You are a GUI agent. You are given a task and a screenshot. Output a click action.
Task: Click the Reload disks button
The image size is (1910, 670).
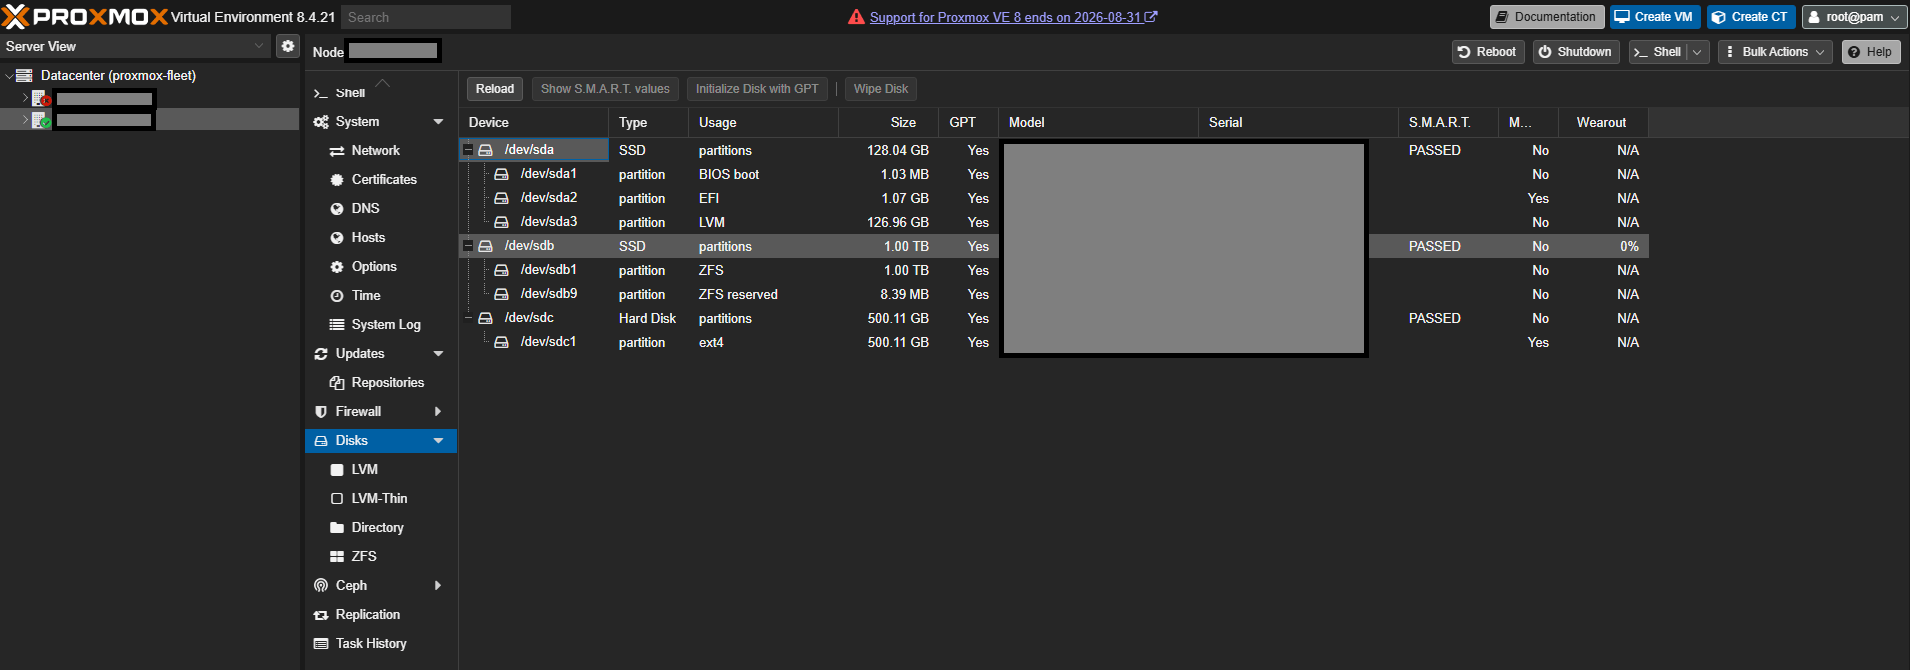(495, 89)
